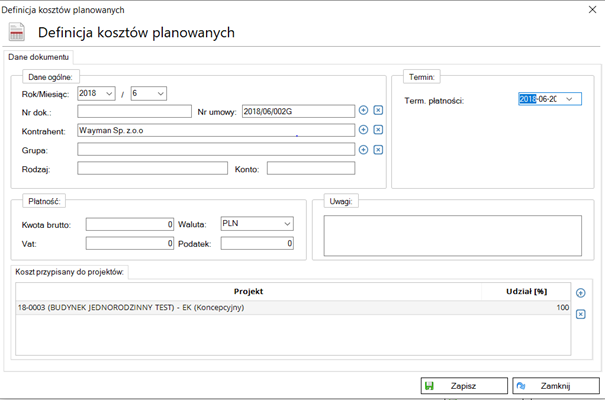This screenshot has height=400, width=605.
Task: Remove project with the X icon beside table
Action: coord(580,314)
